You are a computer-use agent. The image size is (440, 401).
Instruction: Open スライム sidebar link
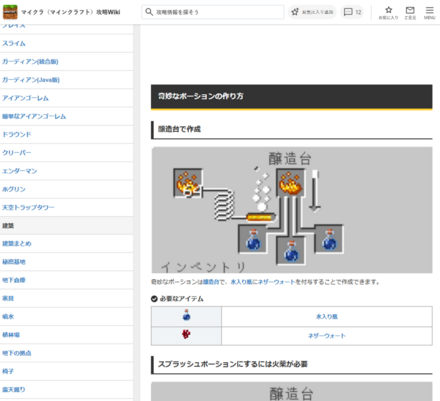(14, 43)
